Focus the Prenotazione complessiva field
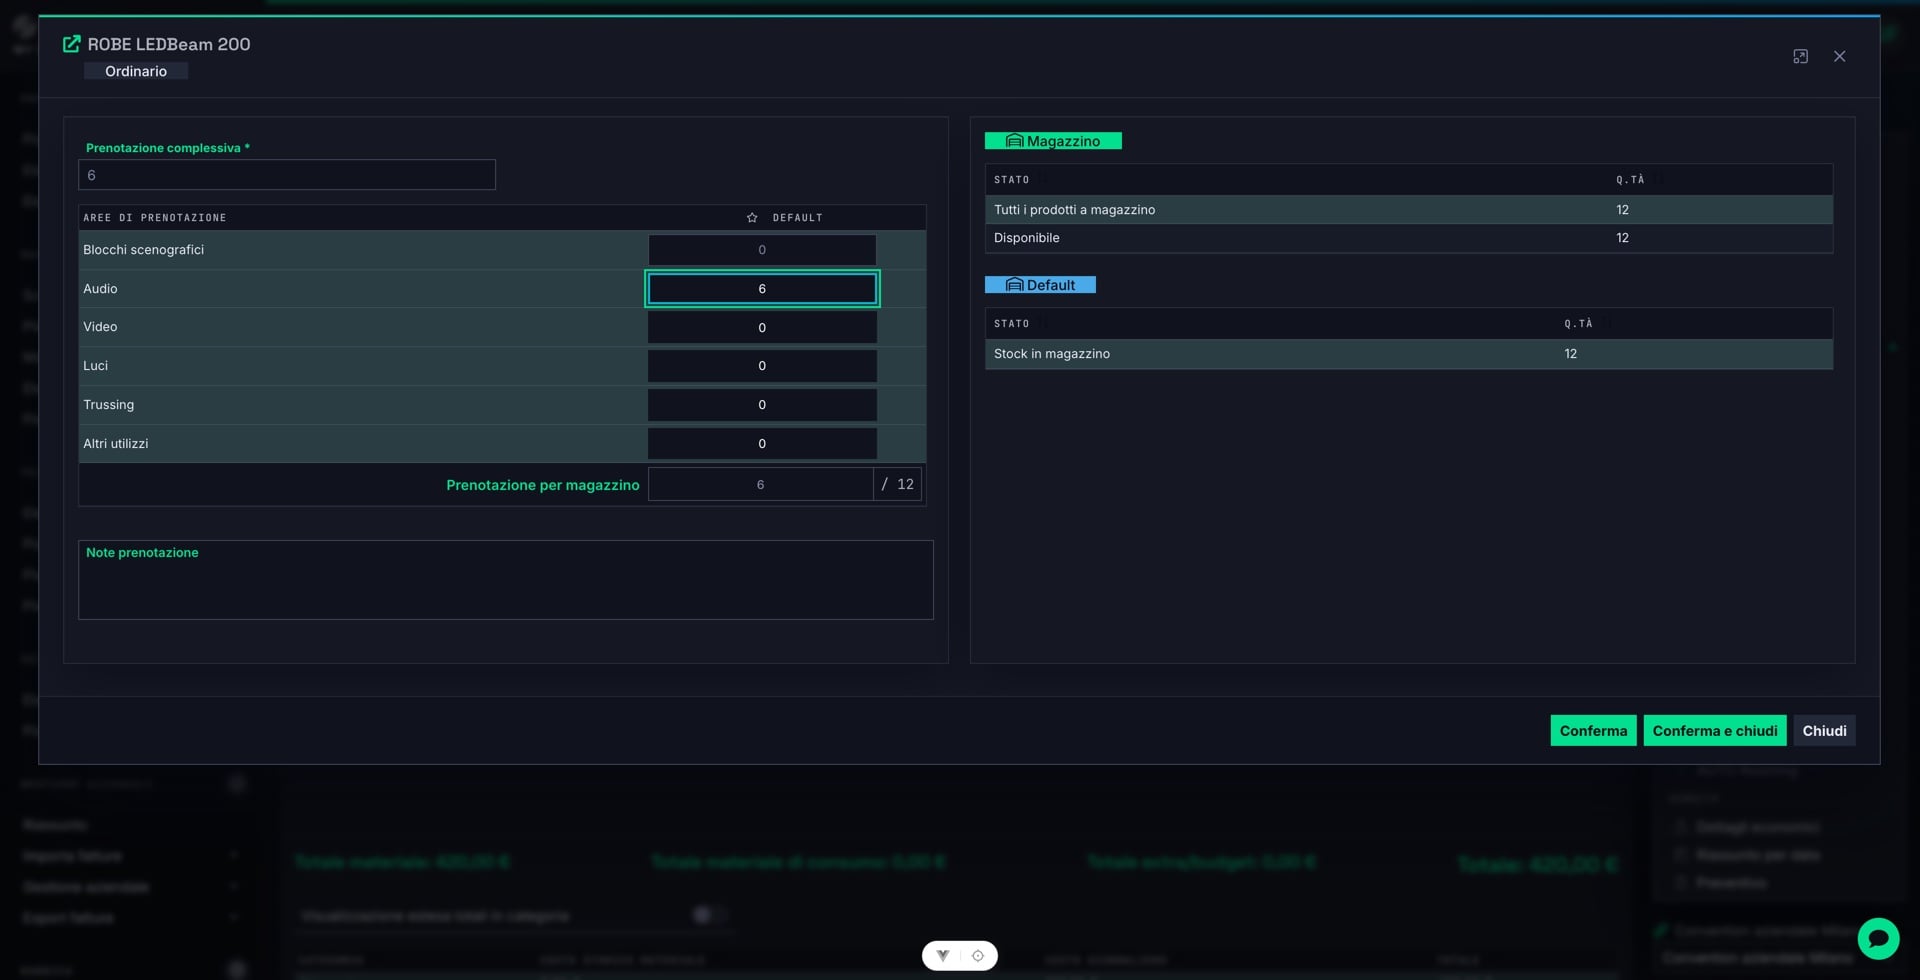1920x980 pixels. (x=287, y=175)
